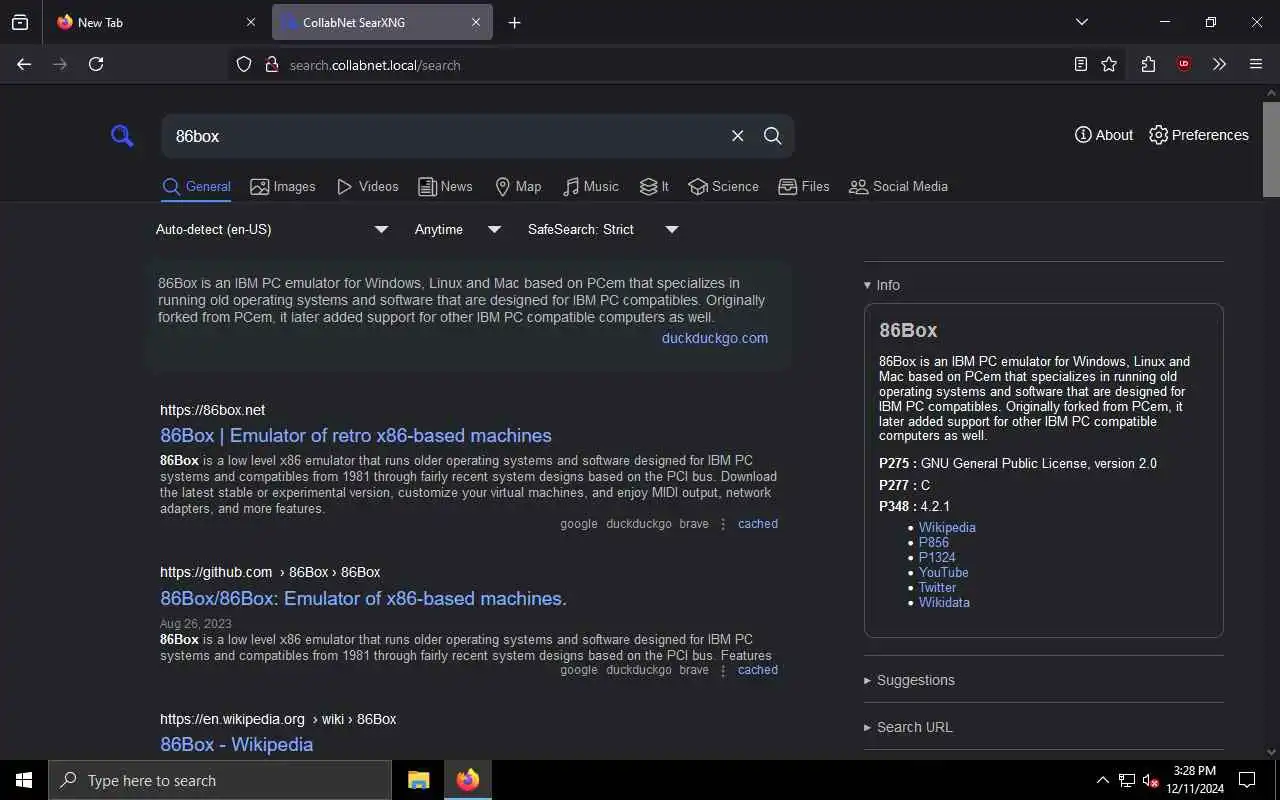Open the Windows Start menu
This screenshot has height=800, width=1280.
tap(24, 780)
